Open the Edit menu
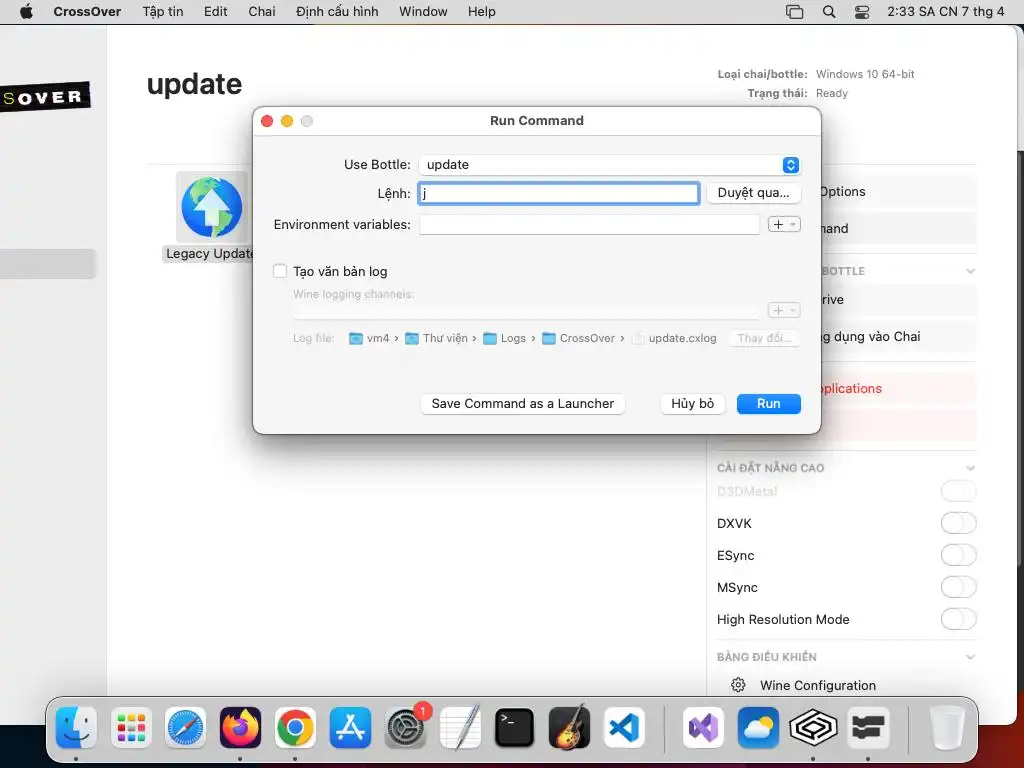 (216, 12)
